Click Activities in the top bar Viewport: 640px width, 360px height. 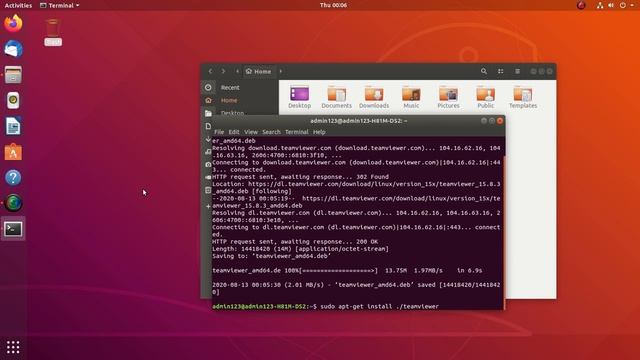point(18,5)
